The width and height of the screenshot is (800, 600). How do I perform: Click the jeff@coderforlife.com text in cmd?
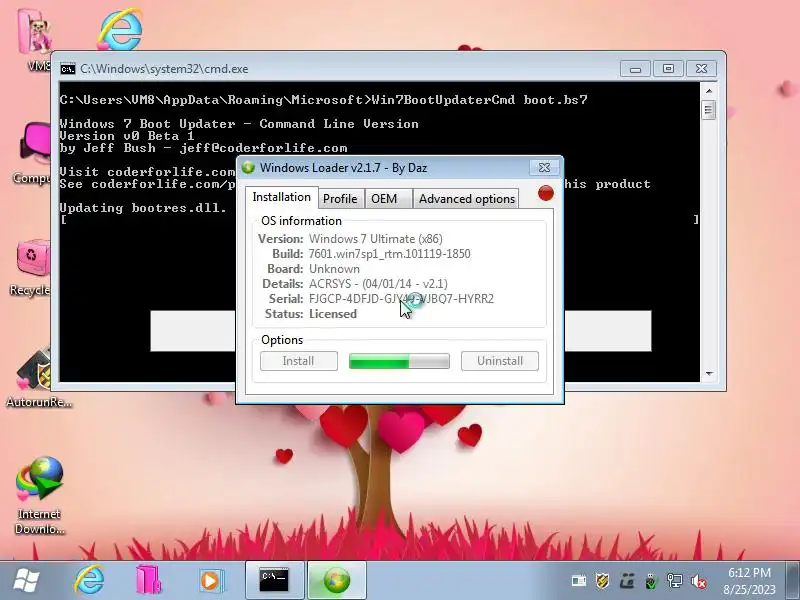pyautogui.click(x=263, y=148)
